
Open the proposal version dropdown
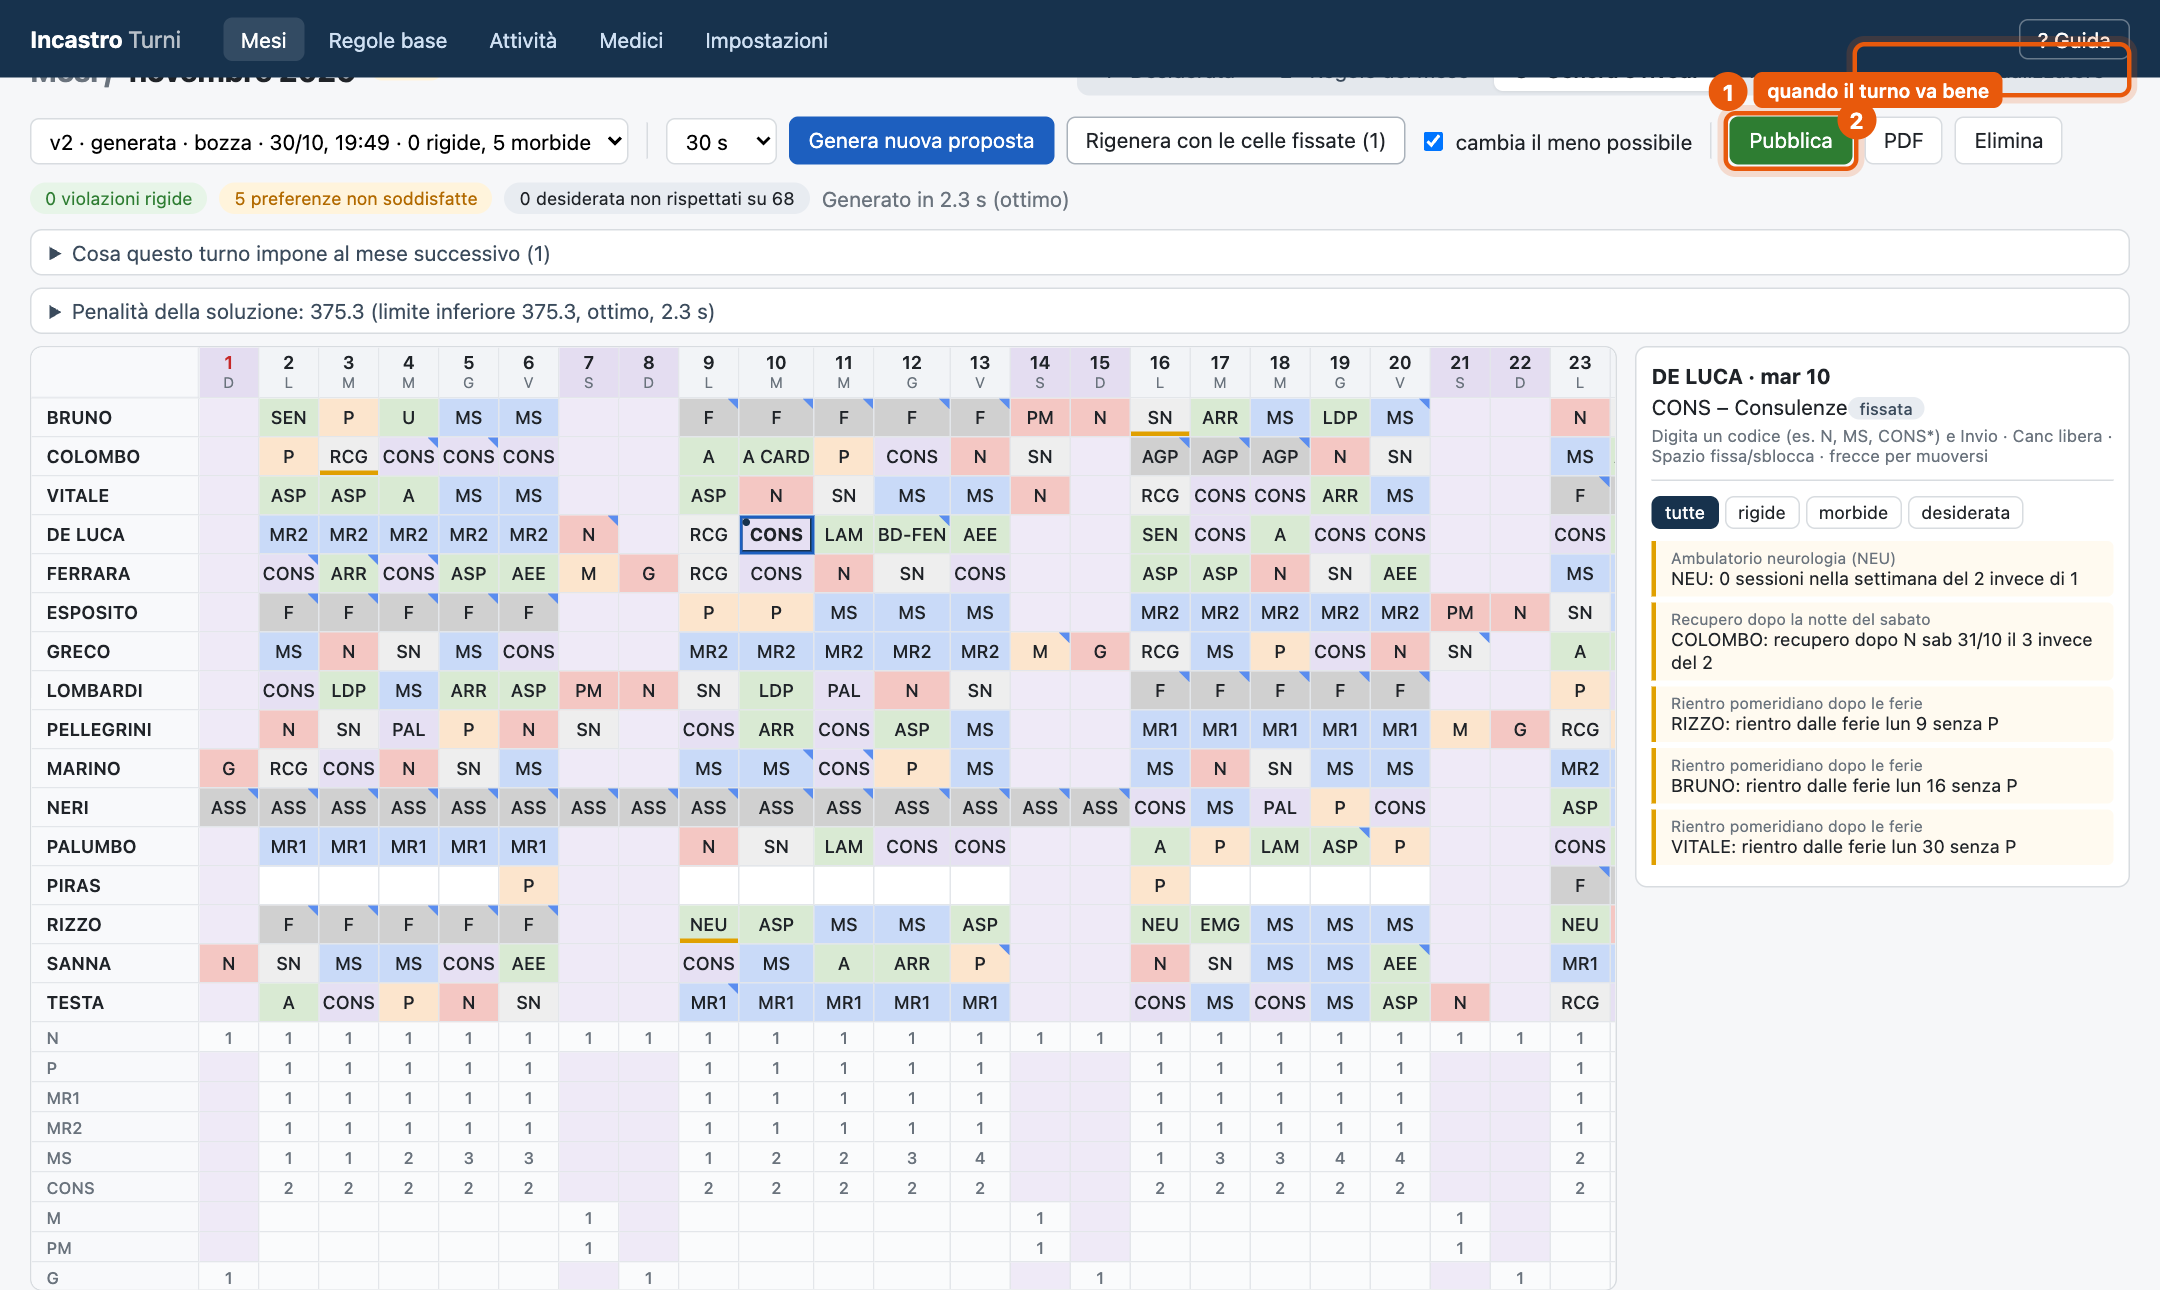(329, 142)
